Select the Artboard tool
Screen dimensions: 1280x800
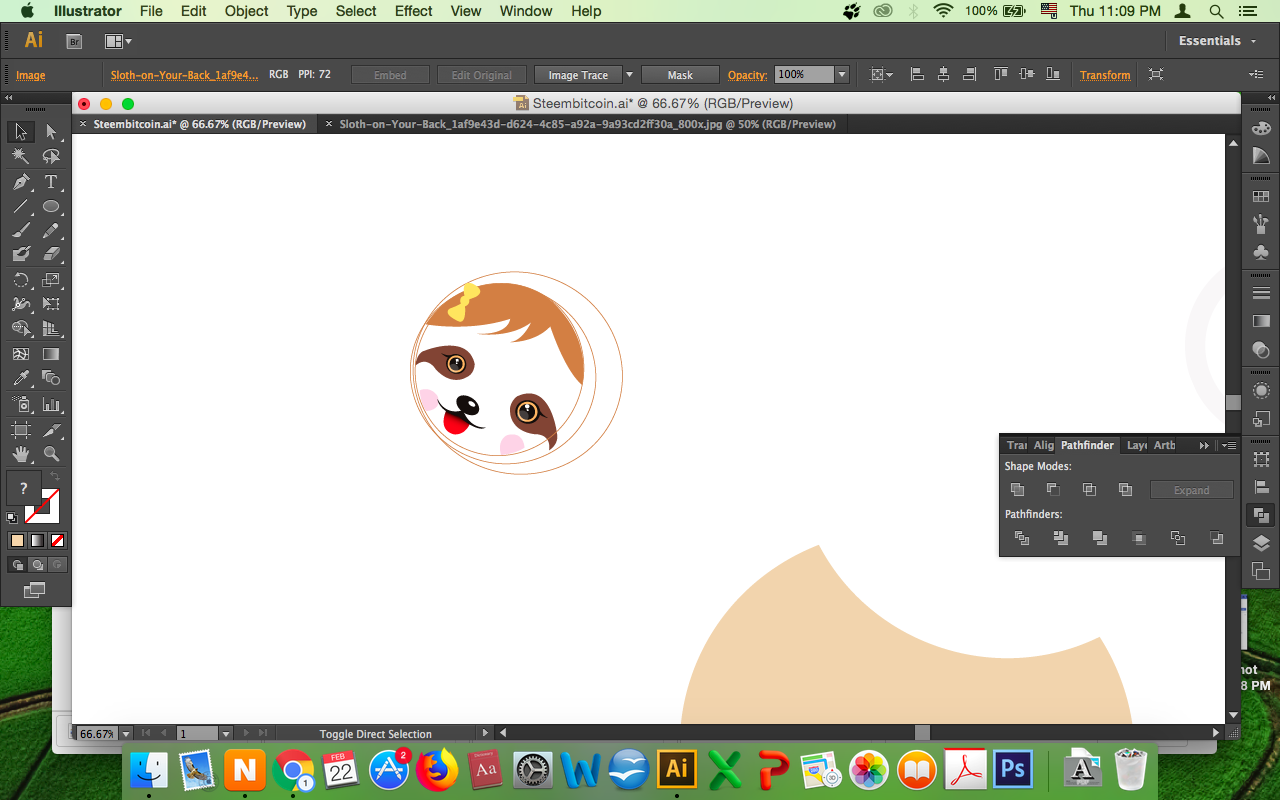point(21,430)
